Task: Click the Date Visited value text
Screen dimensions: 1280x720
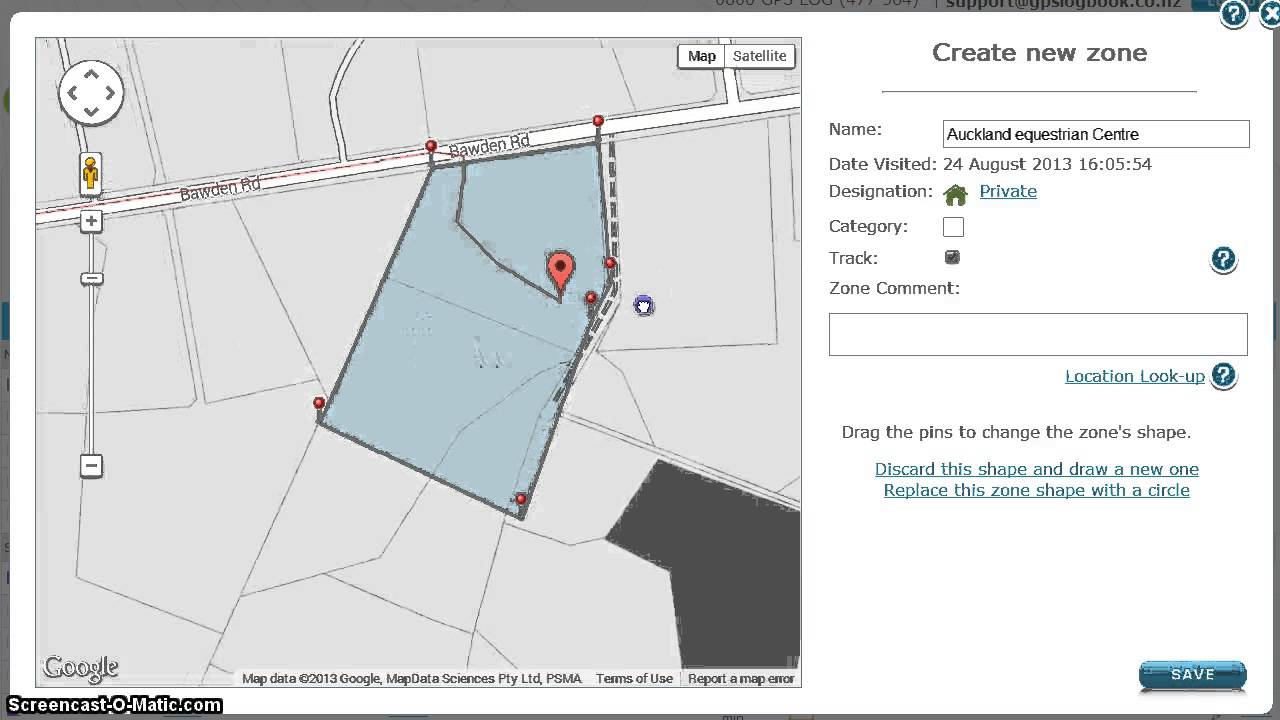Action: [x=1047, y=164]
